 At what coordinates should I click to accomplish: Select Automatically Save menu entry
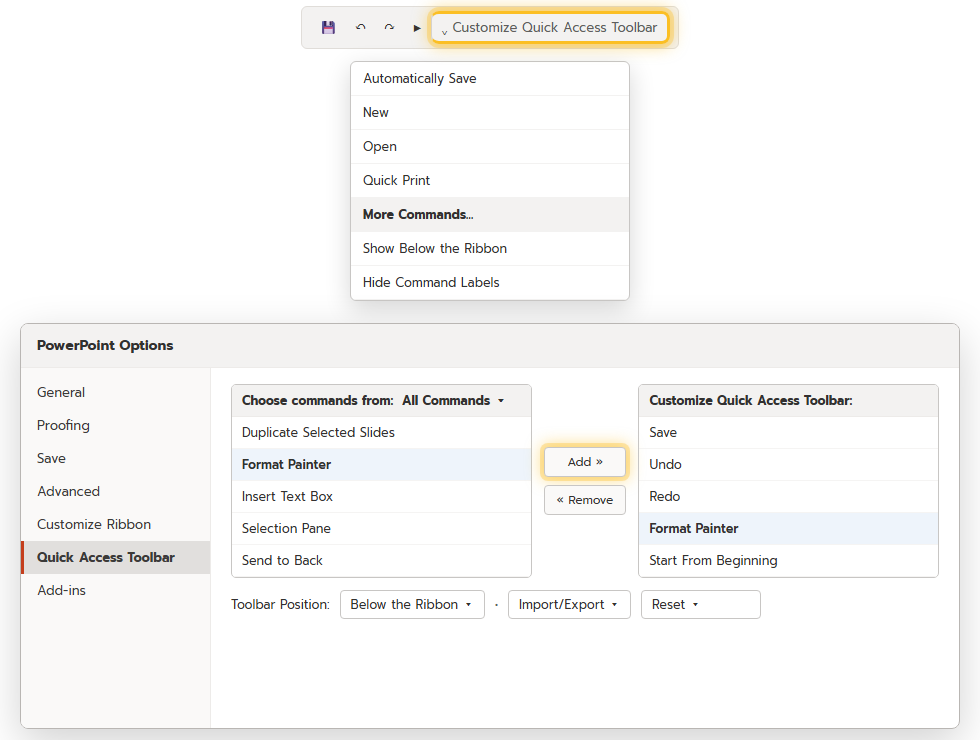[x=489, y=79]
